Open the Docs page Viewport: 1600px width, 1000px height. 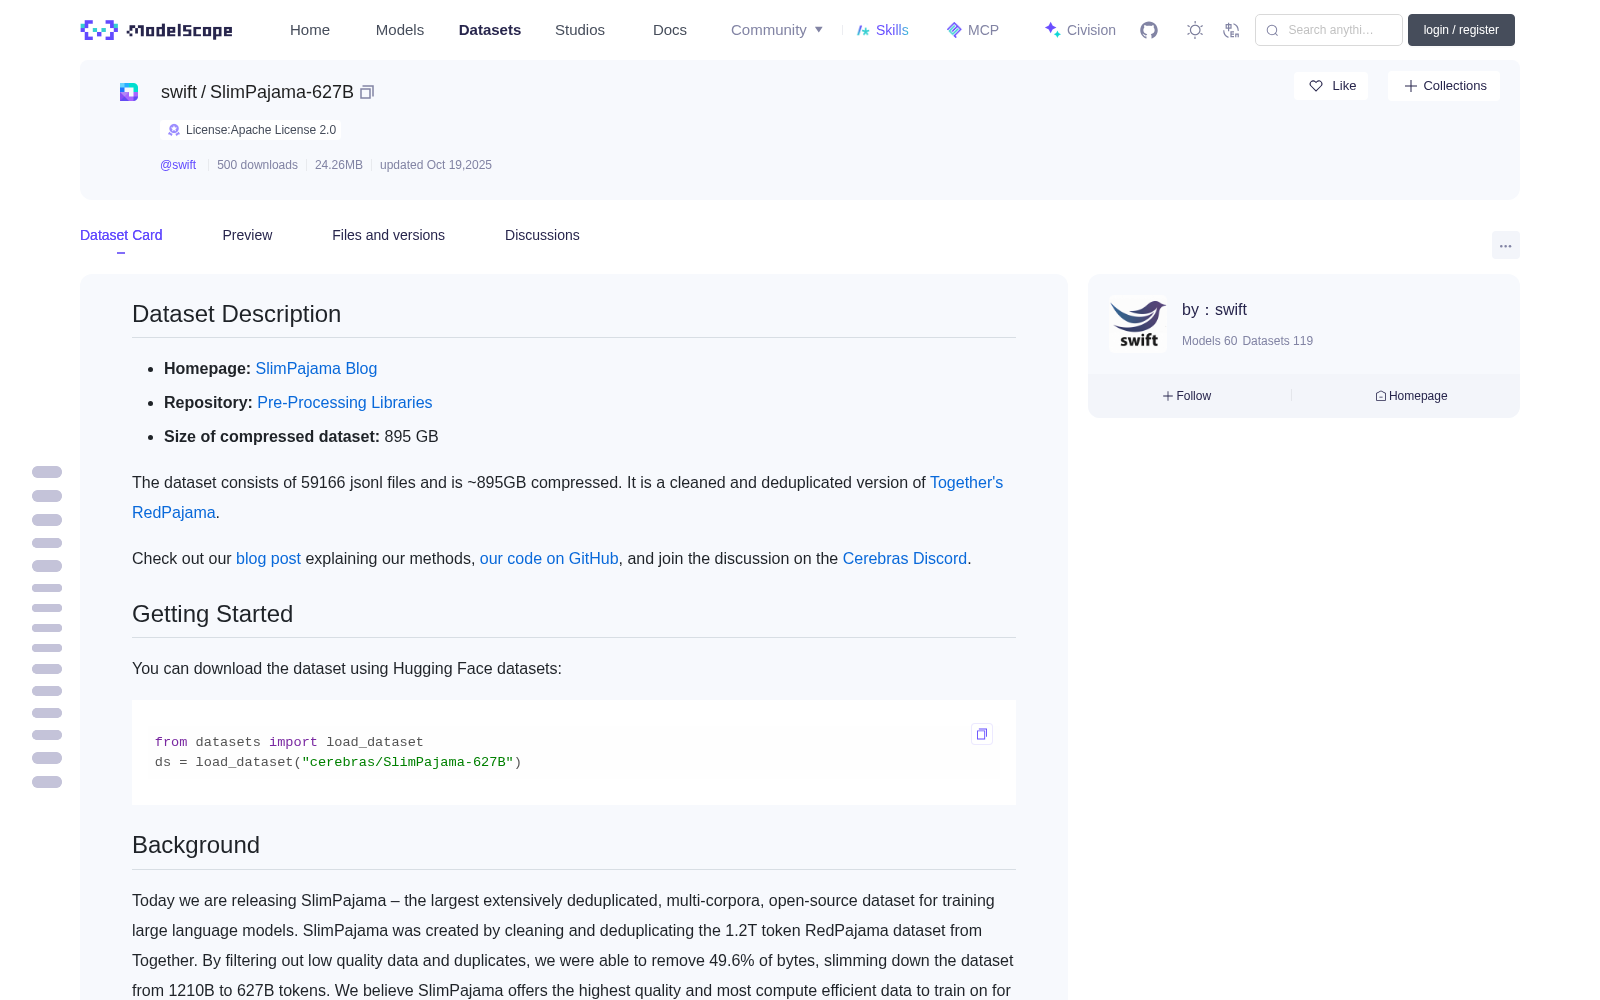(670, 30)
